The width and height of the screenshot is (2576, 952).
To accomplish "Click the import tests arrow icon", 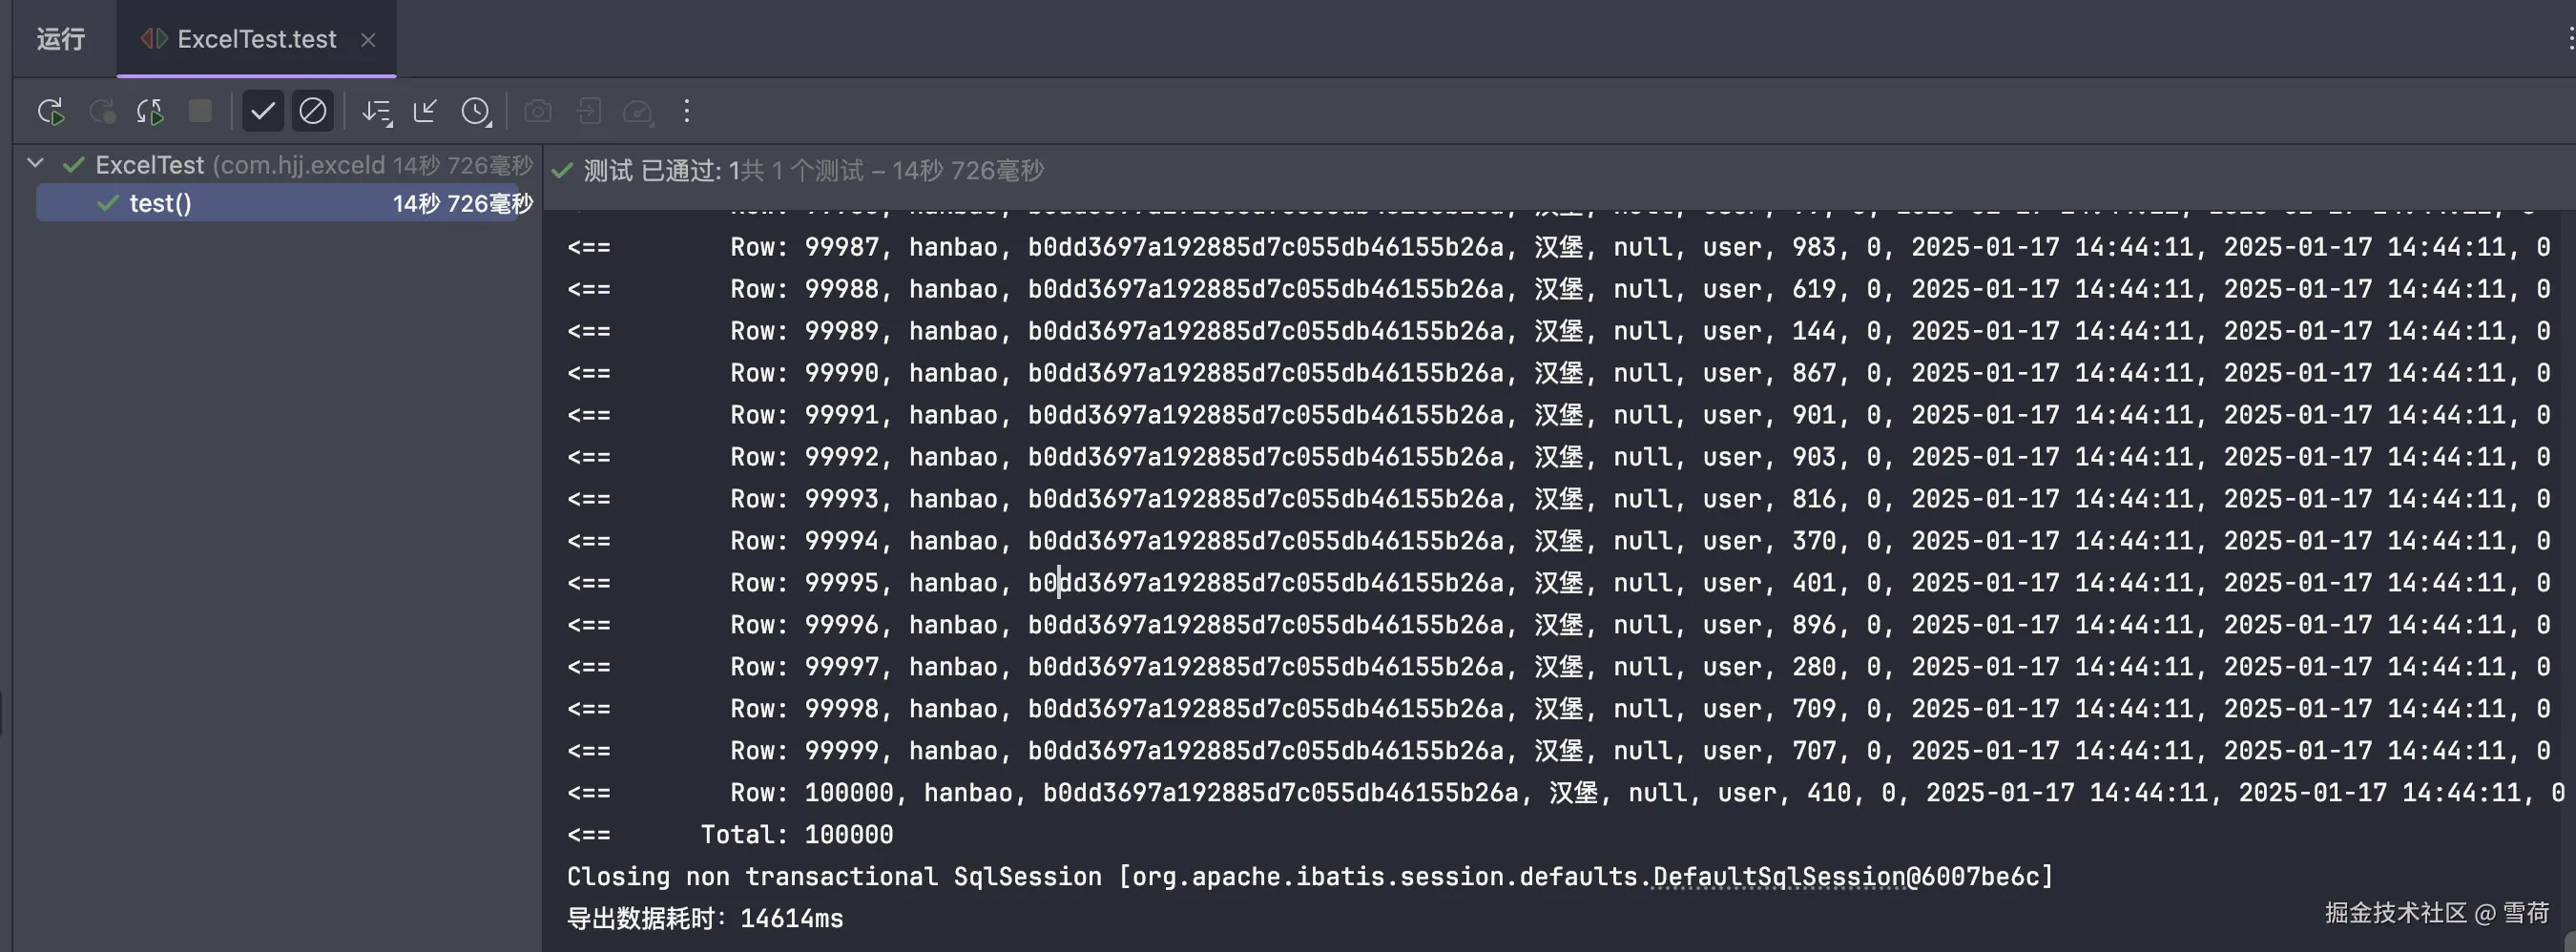I will pos(426,111).
